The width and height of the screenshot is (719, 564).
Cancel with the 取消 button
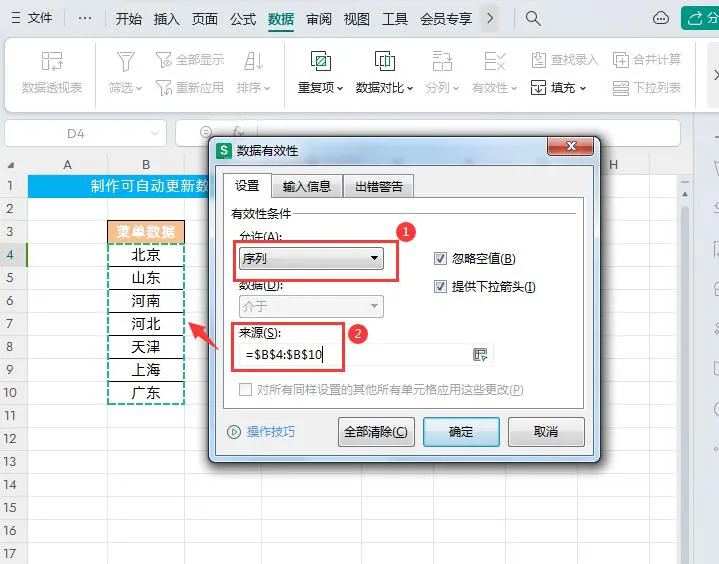click(x=546, y=432)
